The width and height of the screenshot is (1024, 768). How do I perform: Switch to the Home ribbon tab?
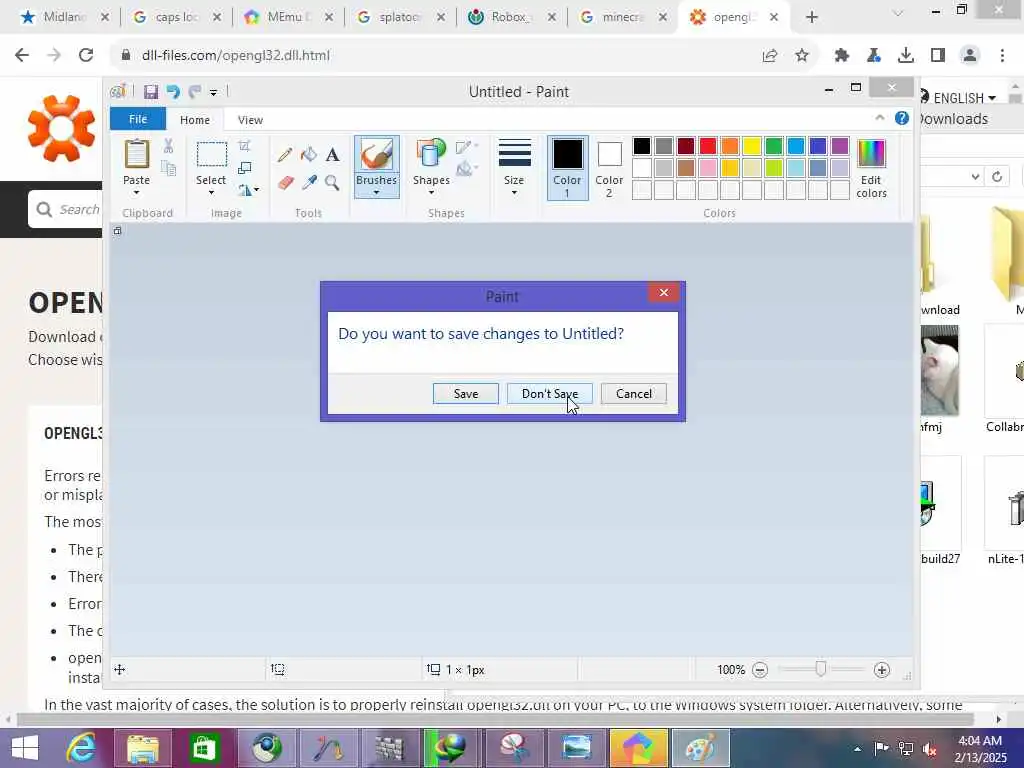(195, 120)
